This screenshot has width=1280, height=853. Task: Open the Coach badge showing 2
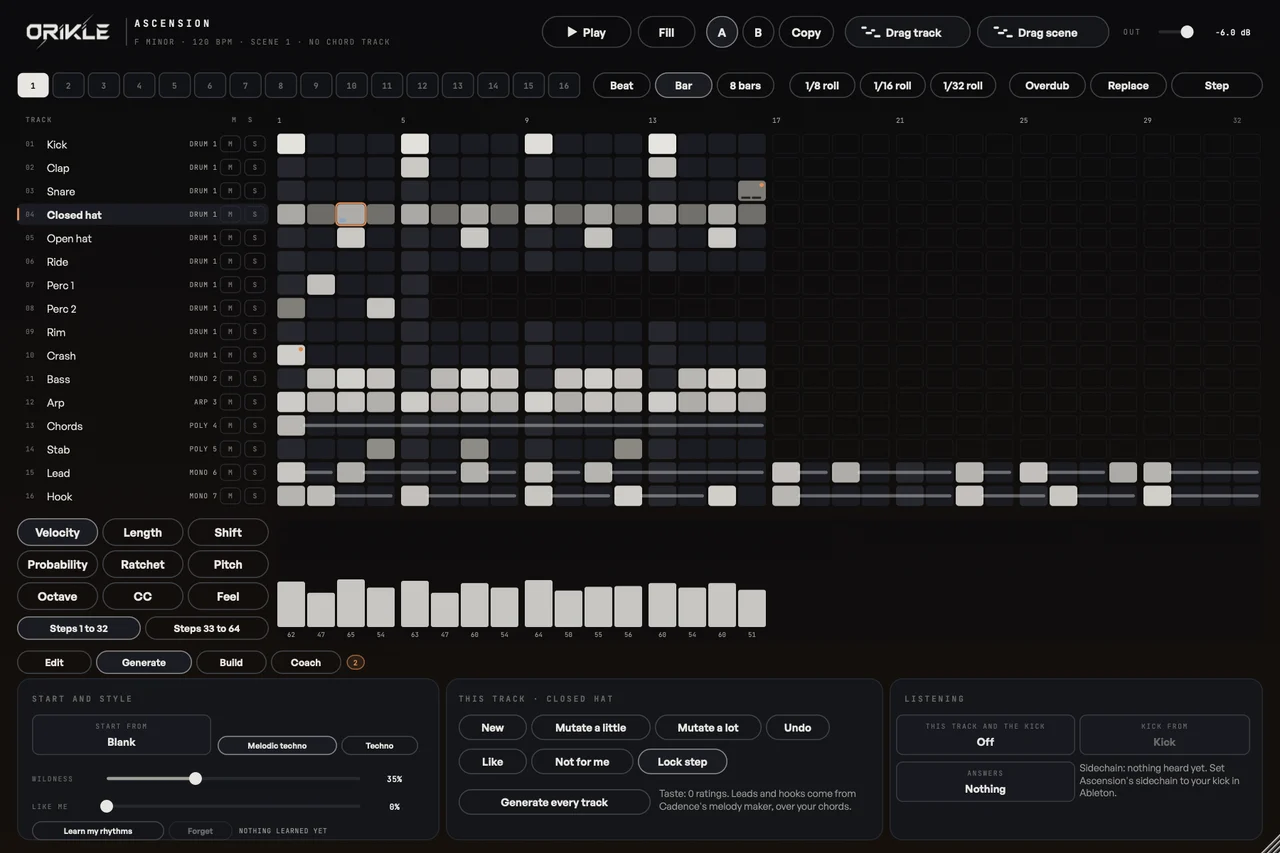pos(355,663)
